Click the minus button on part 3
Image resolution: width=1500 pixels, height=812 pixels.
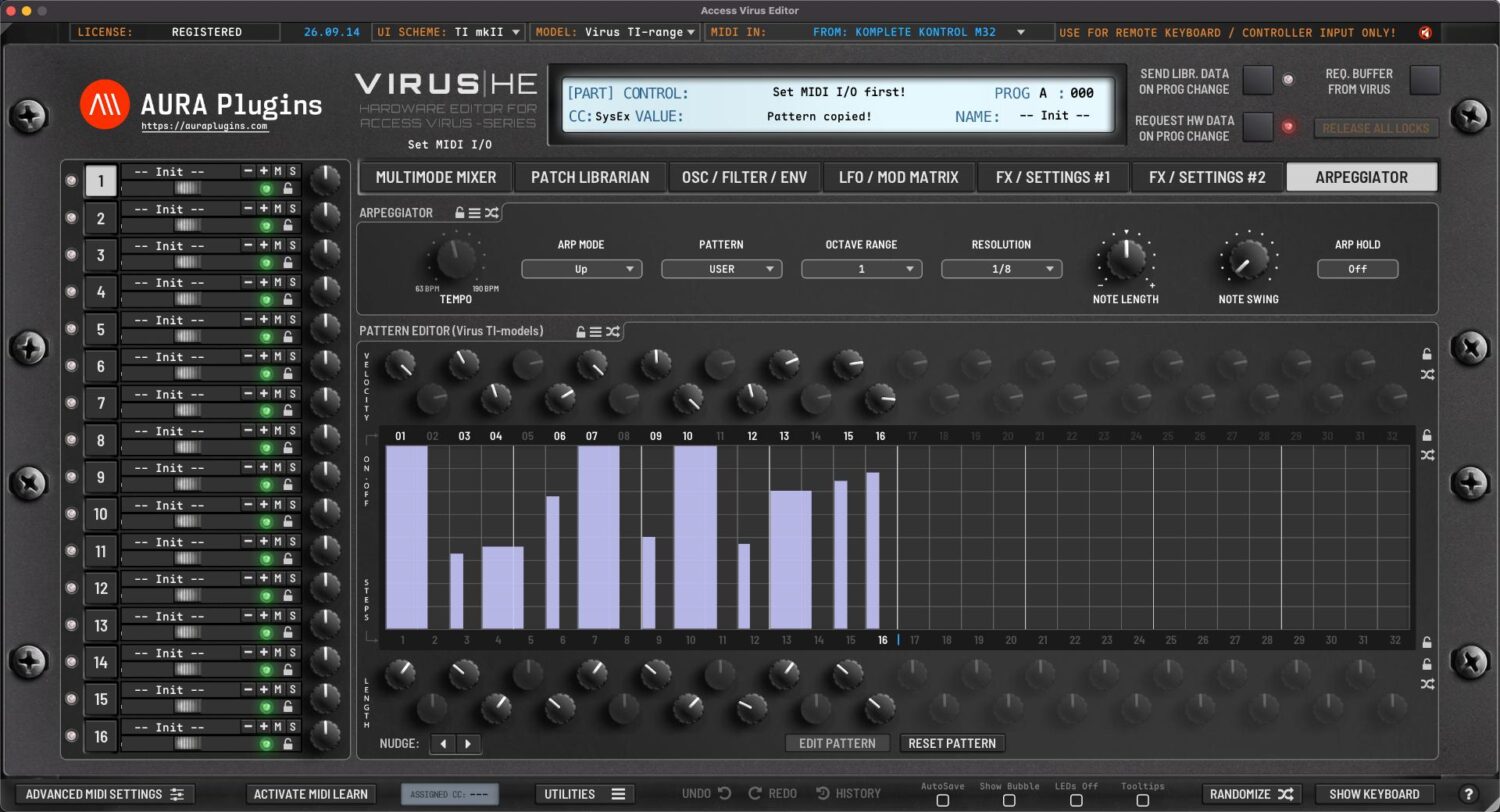(x=248, y=245)
